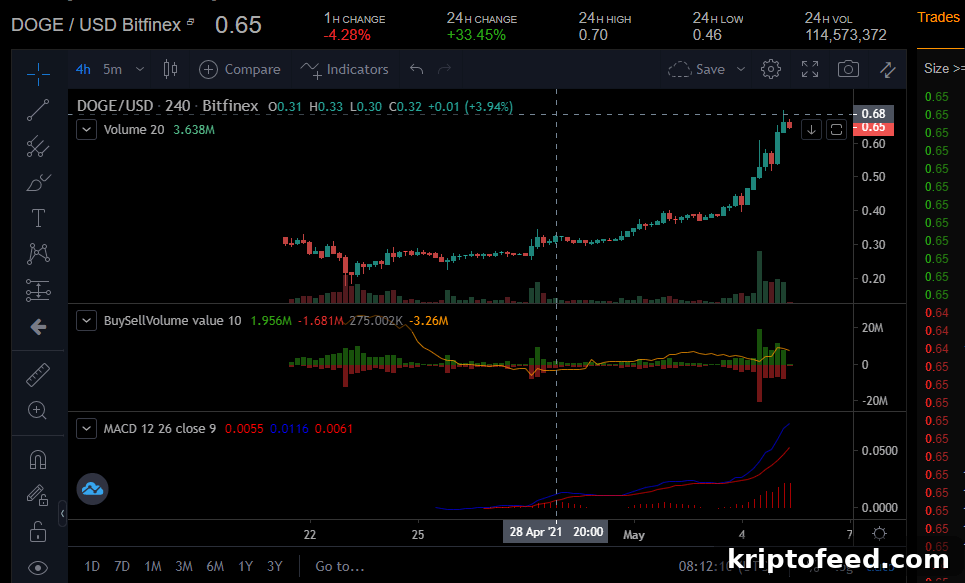
Task: Collapse the Volume 20 indicator legend
Action: point(86,129)
